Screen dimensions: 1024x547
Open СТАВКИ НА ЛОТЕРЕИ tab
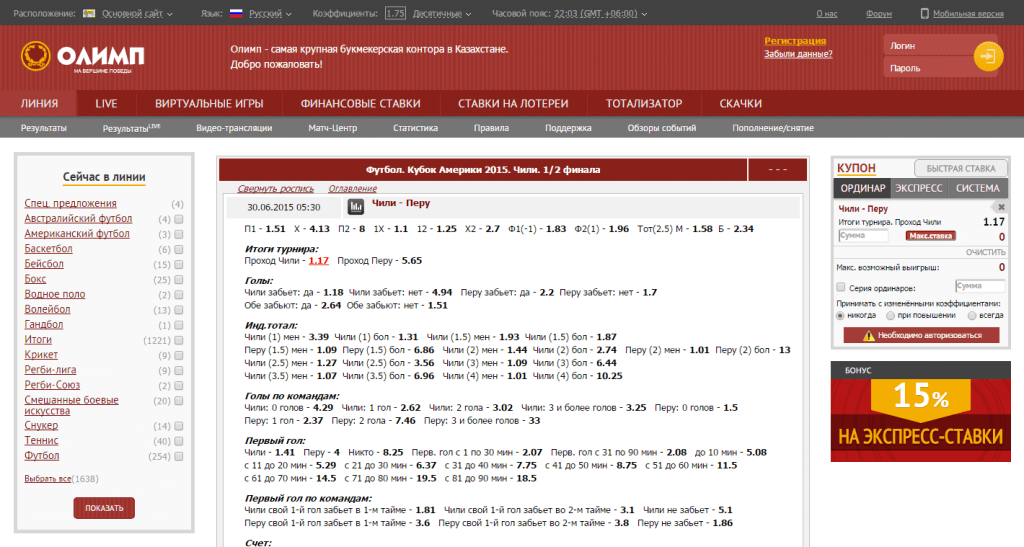coord(513,103)
